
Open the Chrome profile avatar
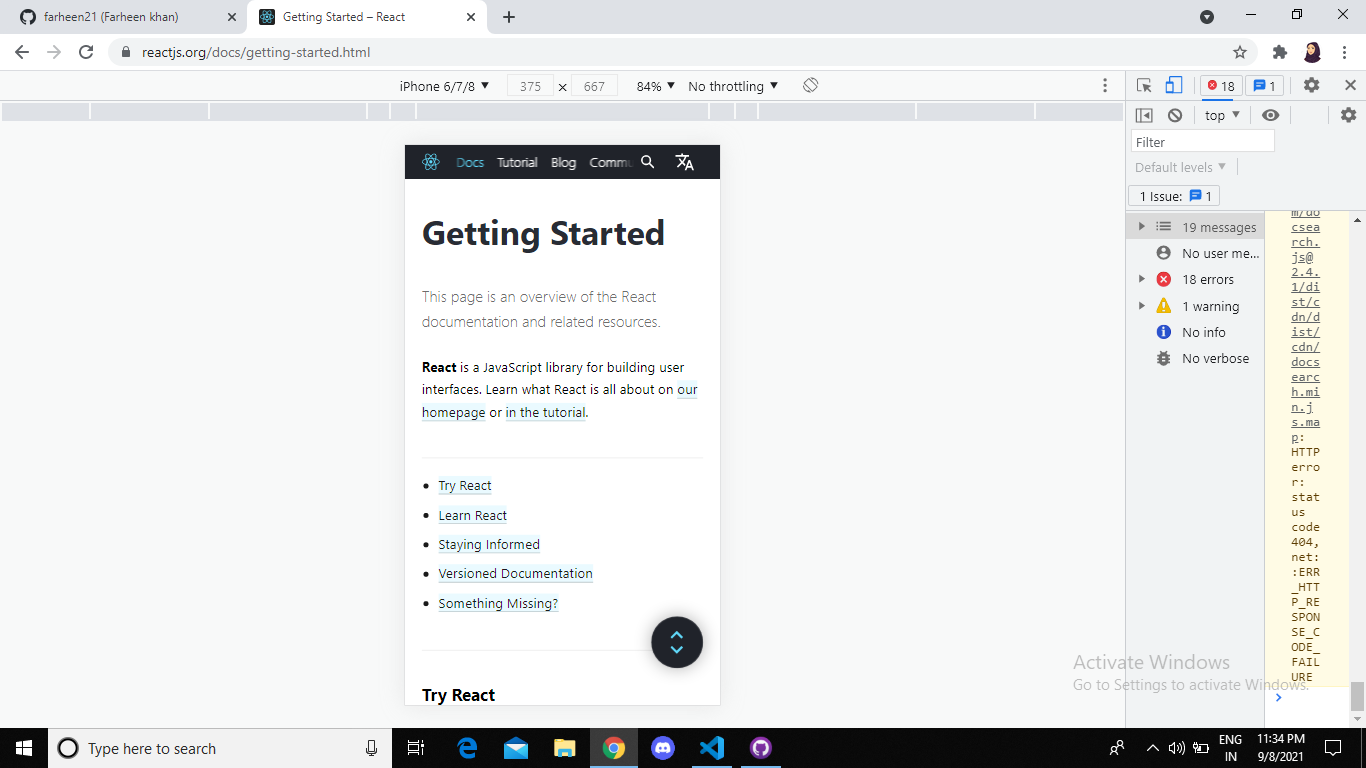pos(1313,52)
